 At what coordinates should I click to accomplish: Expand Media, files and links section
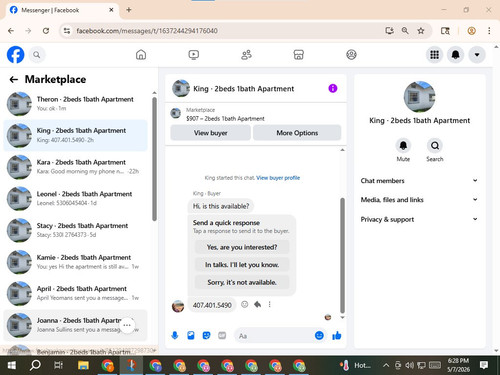point(419,200)
